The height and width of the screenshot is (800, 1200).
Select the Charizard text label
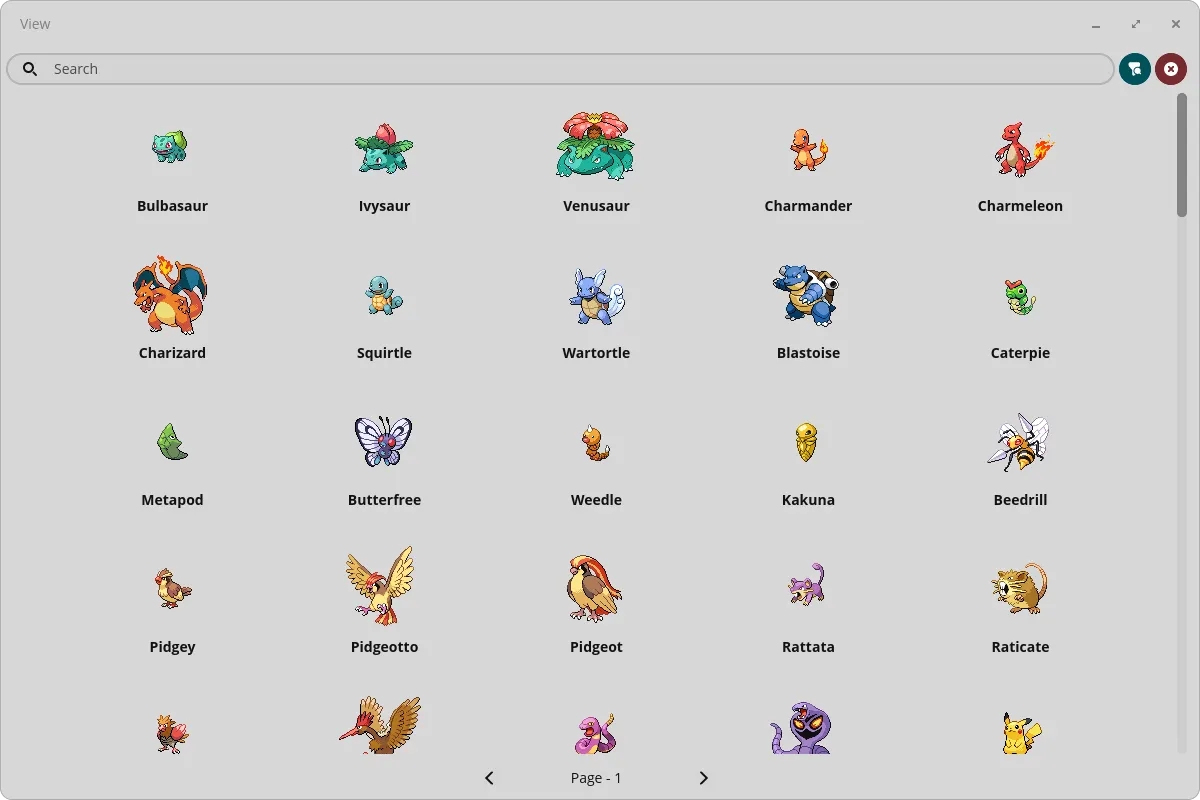click(x=172, y=353)
